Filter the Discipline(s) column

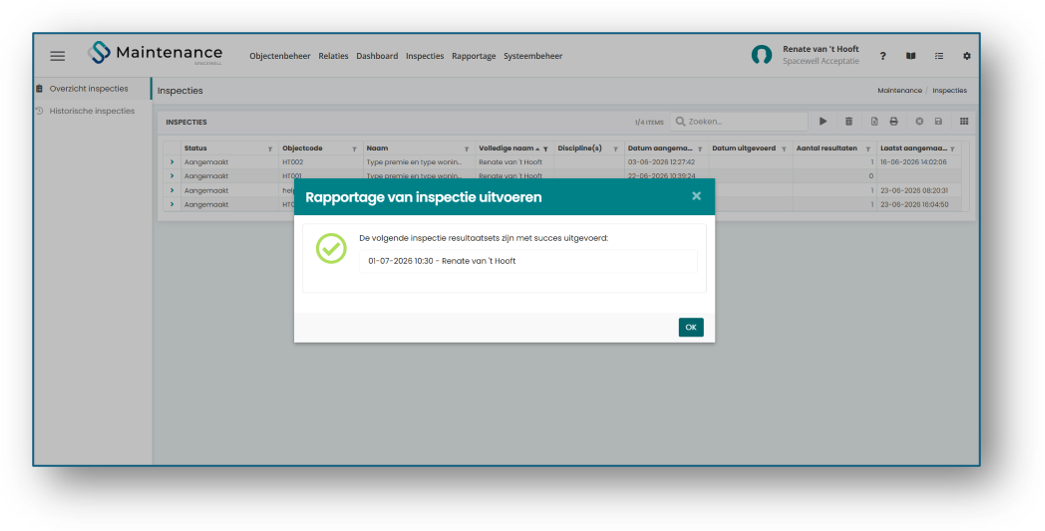click(615, 149)
